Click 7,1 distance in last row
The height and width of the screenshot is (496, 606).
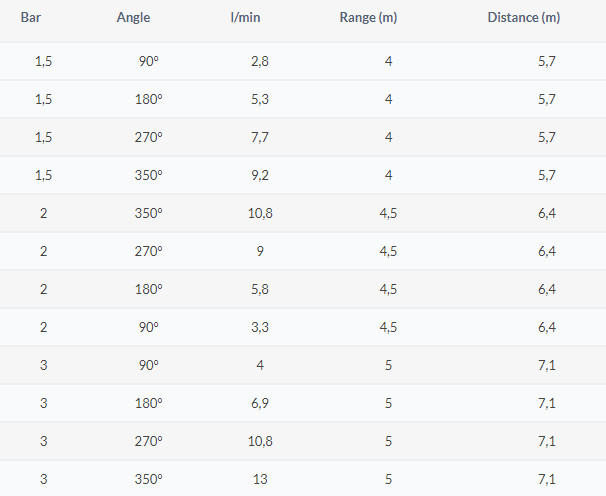pyautogui.click(x=546, y=479)
